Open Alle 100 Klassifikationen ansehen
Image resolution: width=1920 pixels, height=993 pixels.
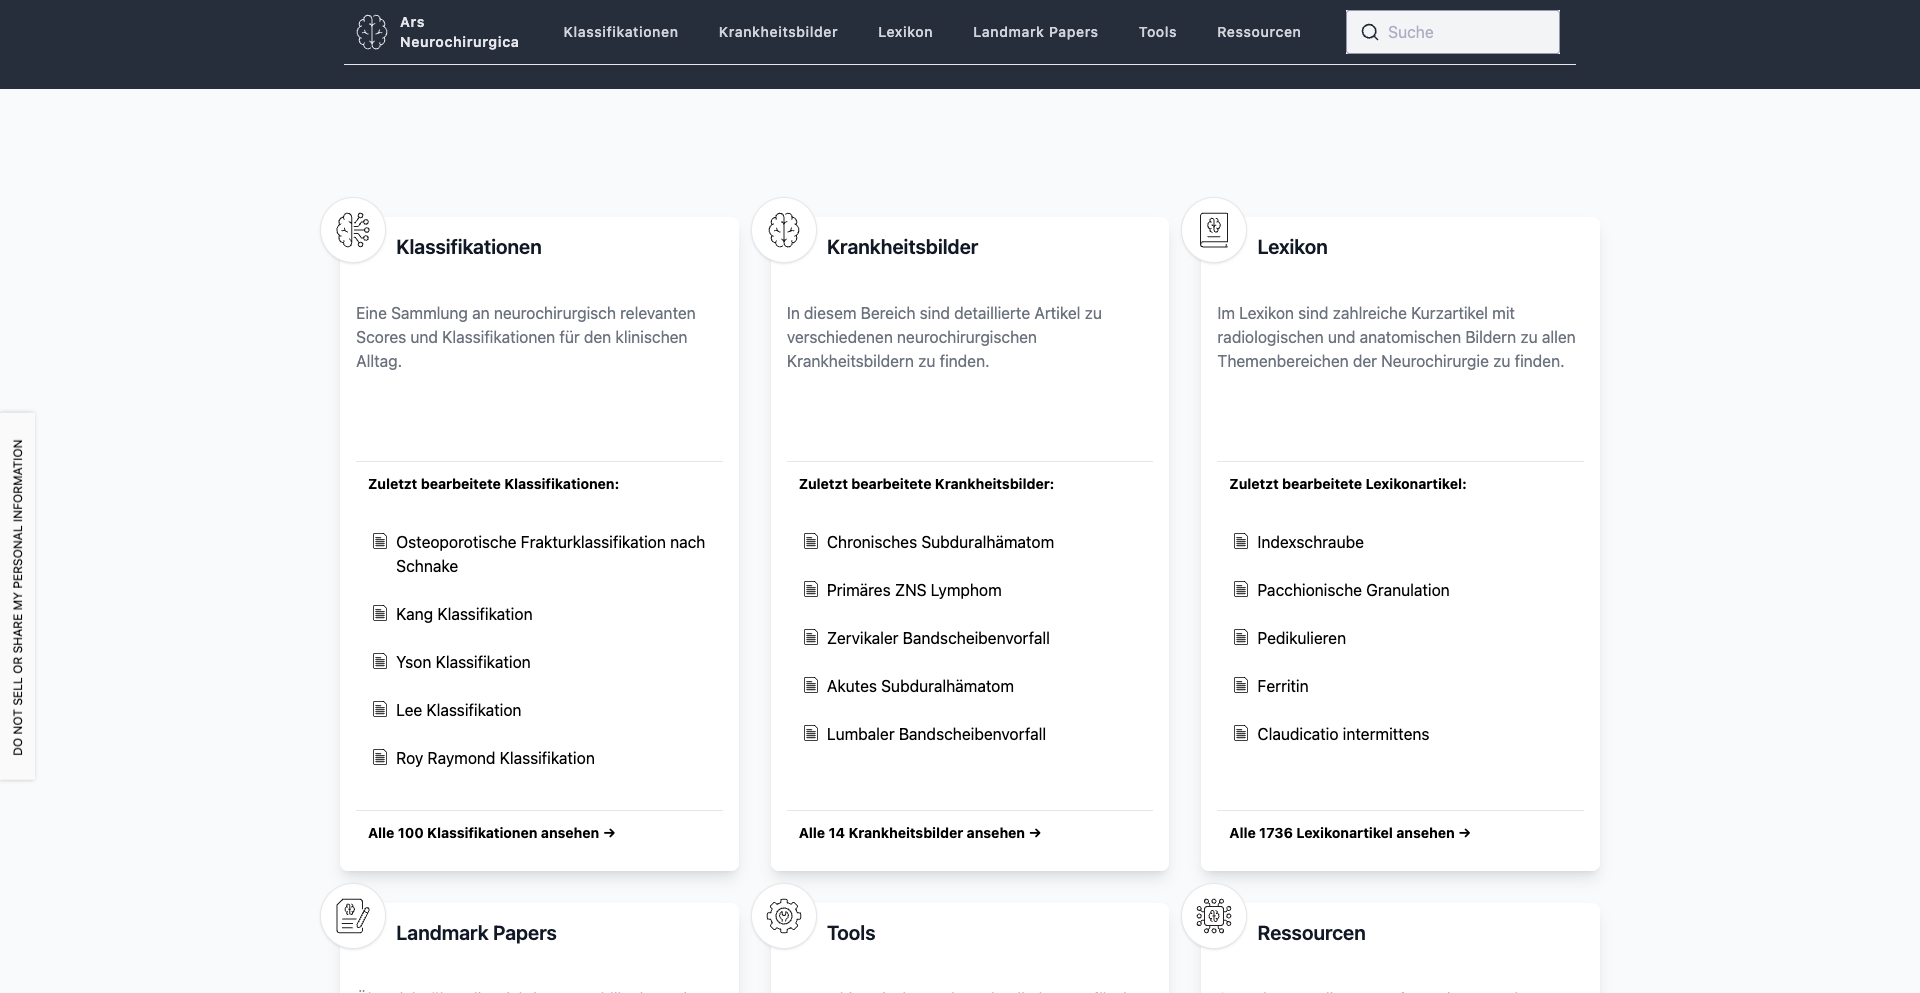coord(491,833)
